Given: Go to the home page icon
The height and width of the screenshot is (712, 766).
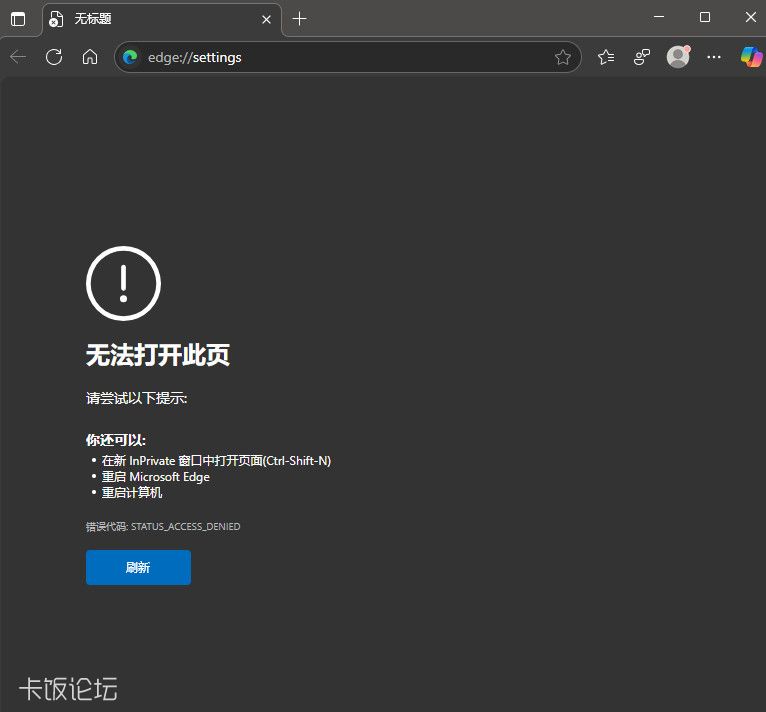Looking at the screenshot, I should tap(90, 57).
